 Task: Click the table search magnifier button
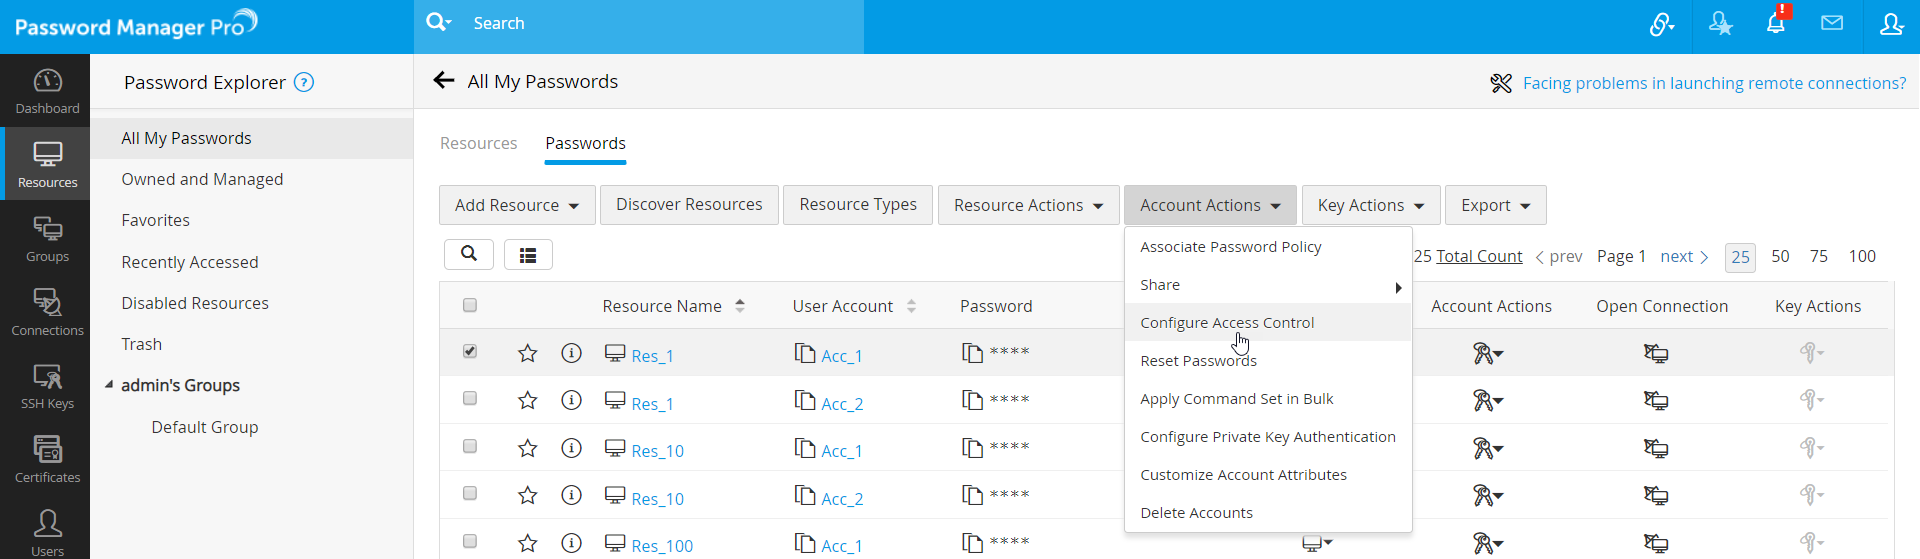pos(469,254)
